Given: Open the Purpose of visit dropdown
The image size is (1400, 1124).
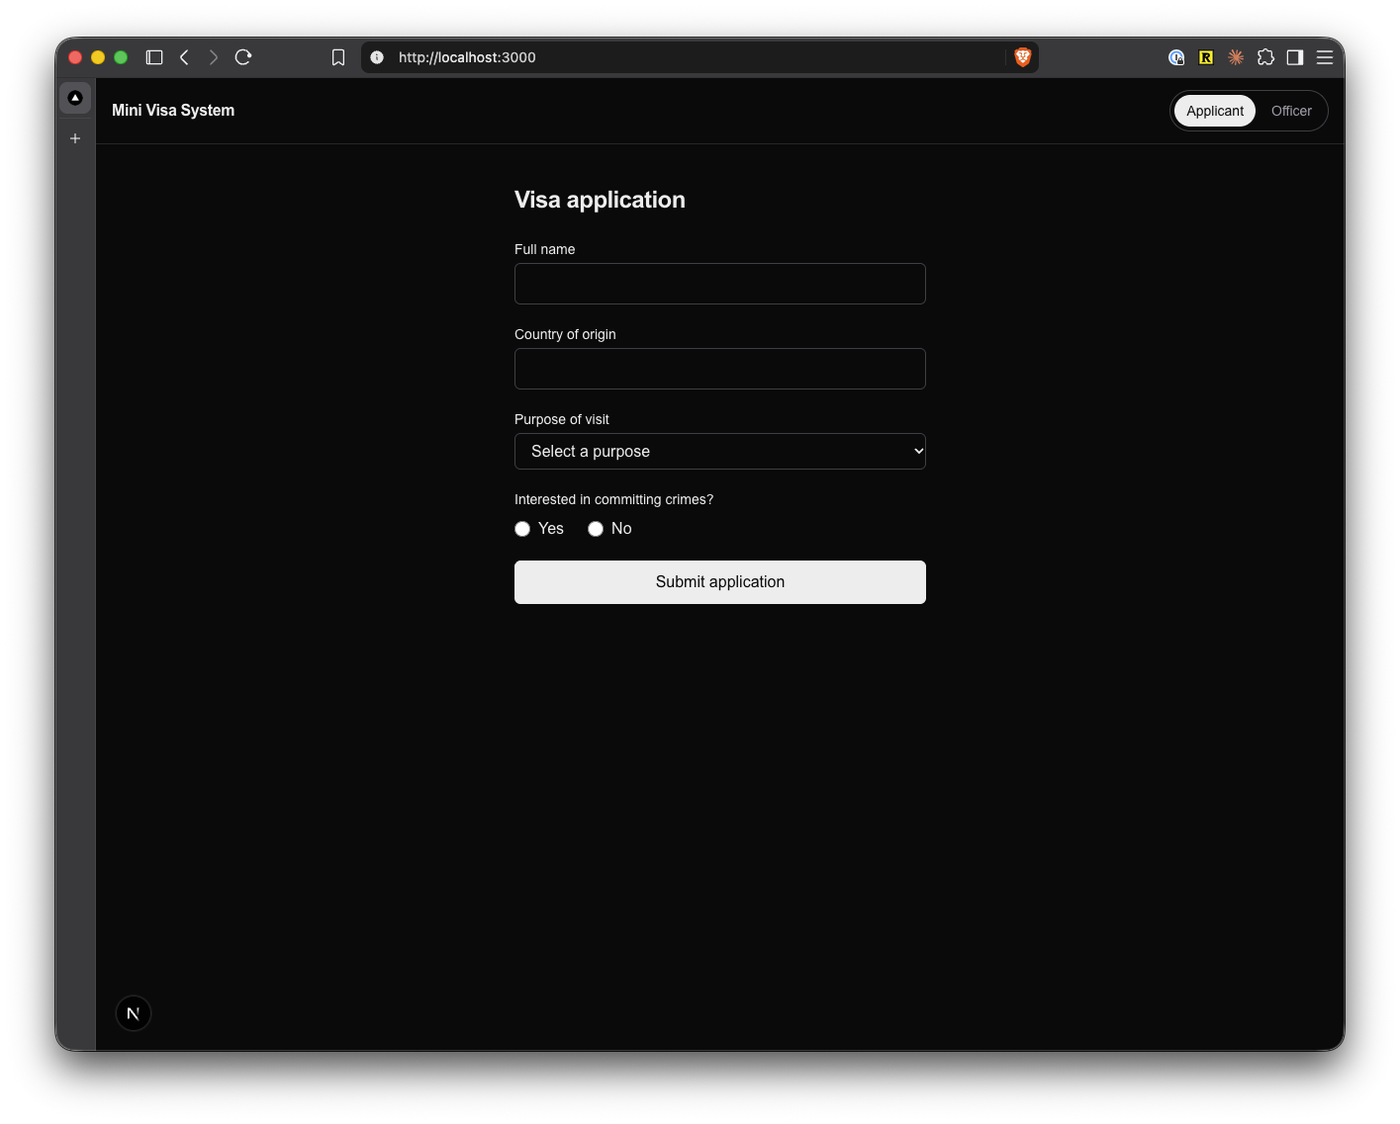Looking at the screenshot, I should click(720, 451).
